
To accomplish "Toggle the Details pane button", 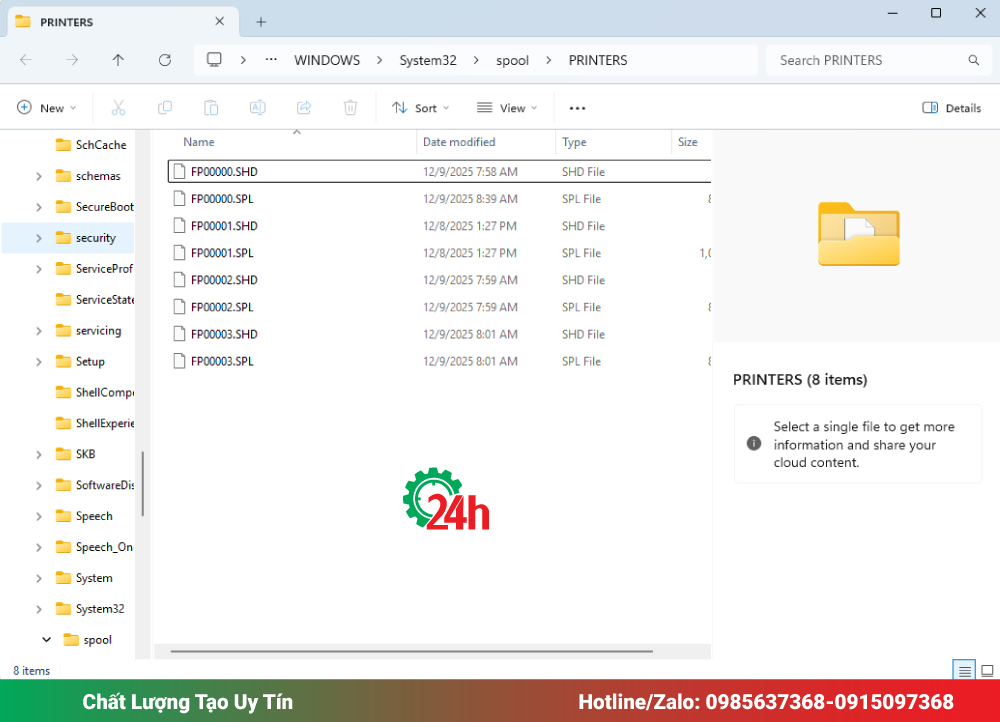I will (x=952, y=108).
